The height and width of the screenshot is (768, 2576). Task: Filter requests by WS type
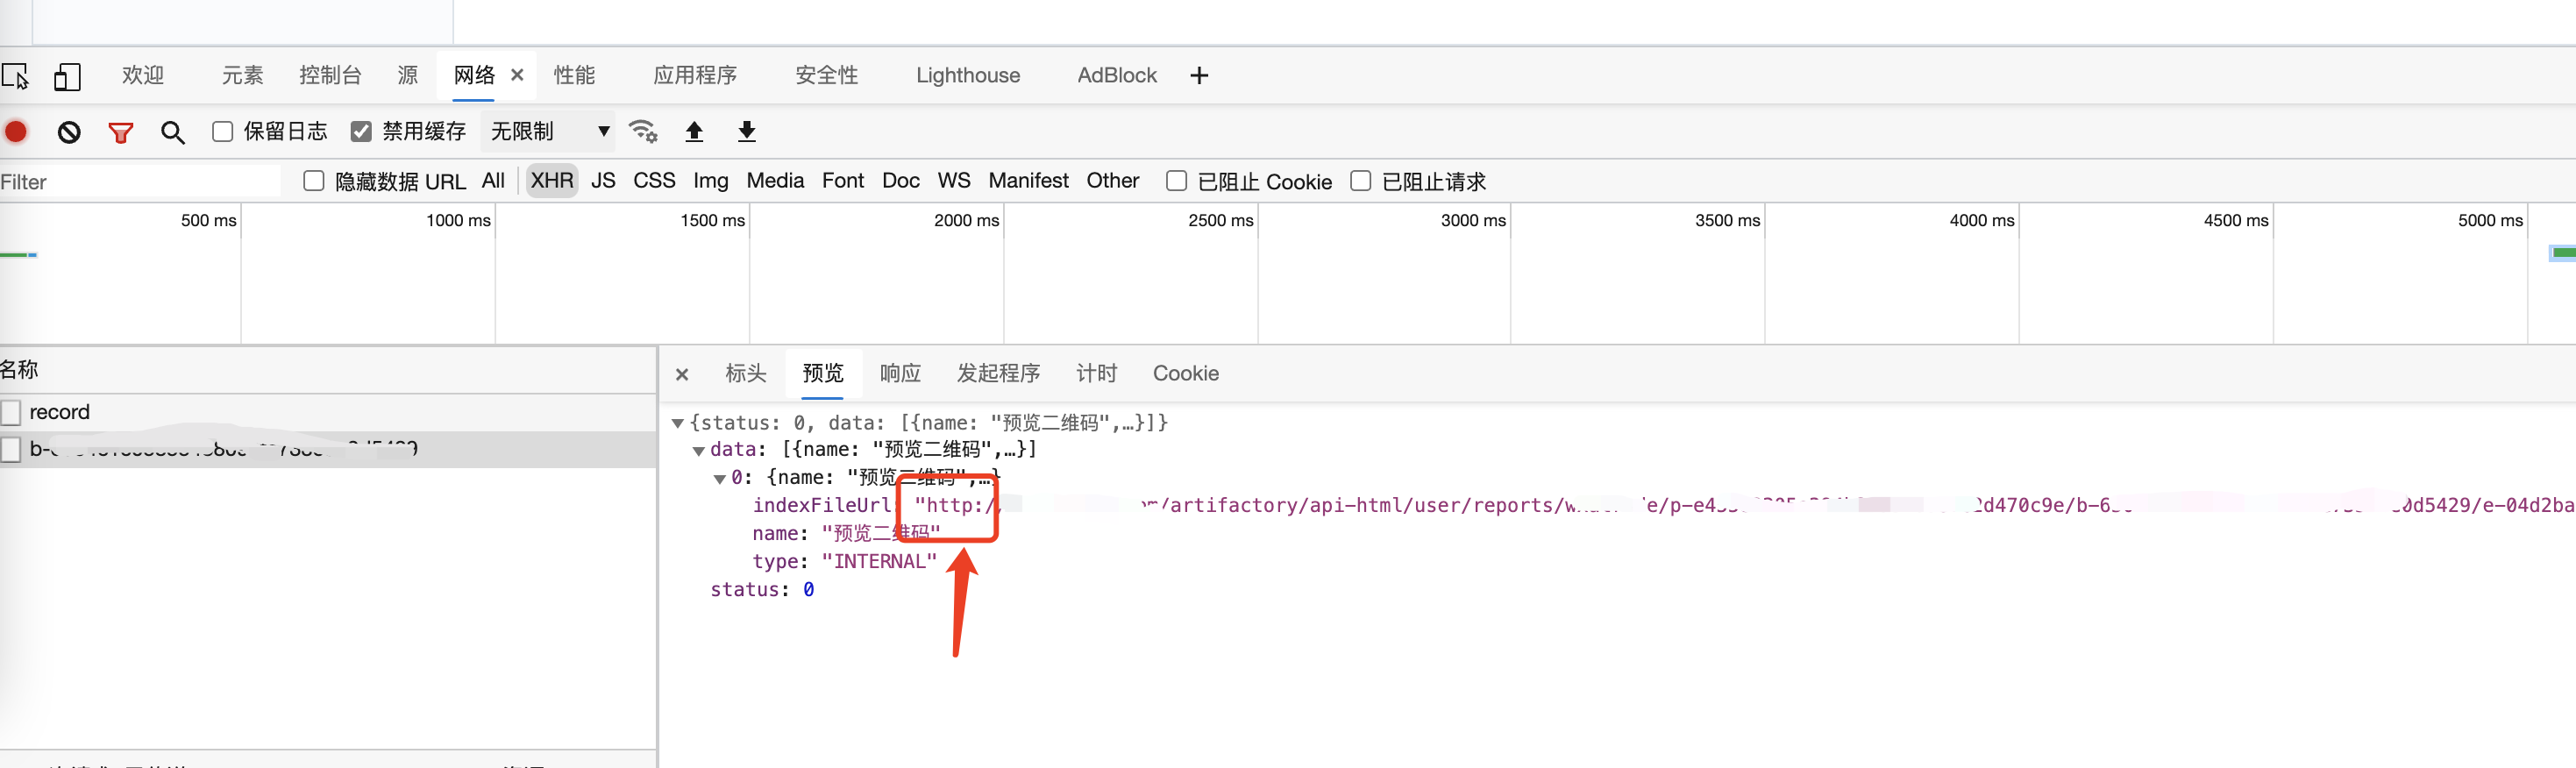tap(954, 181)
